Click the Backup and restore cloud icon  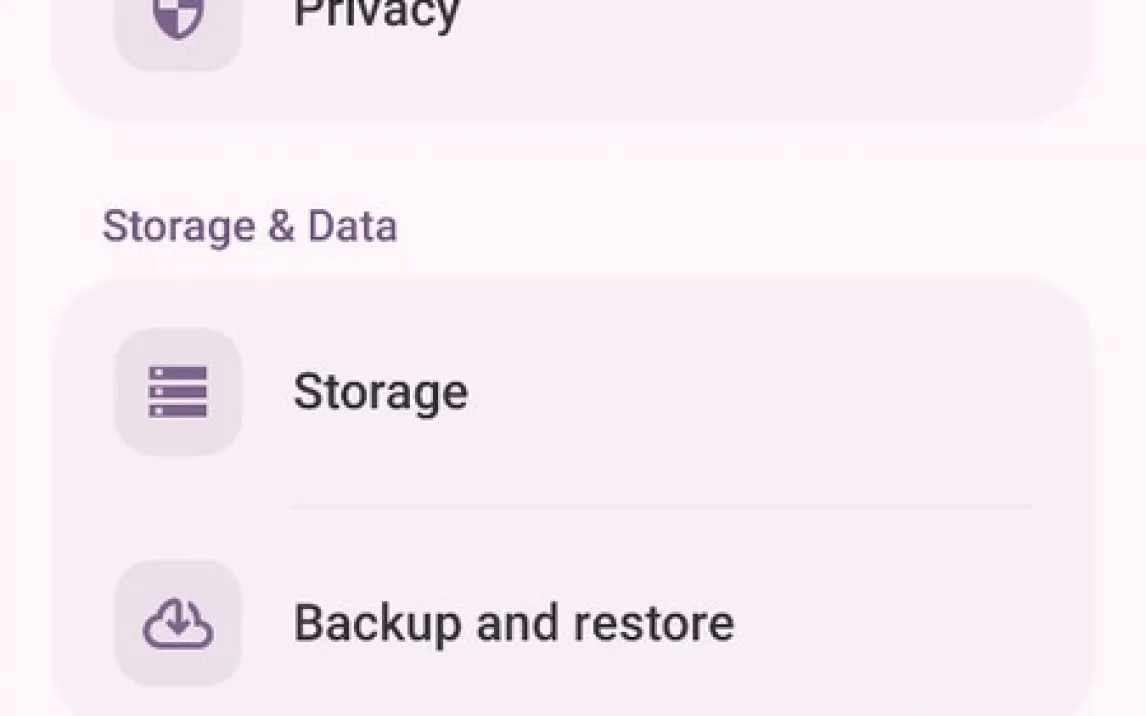click(x=178, y=623)
